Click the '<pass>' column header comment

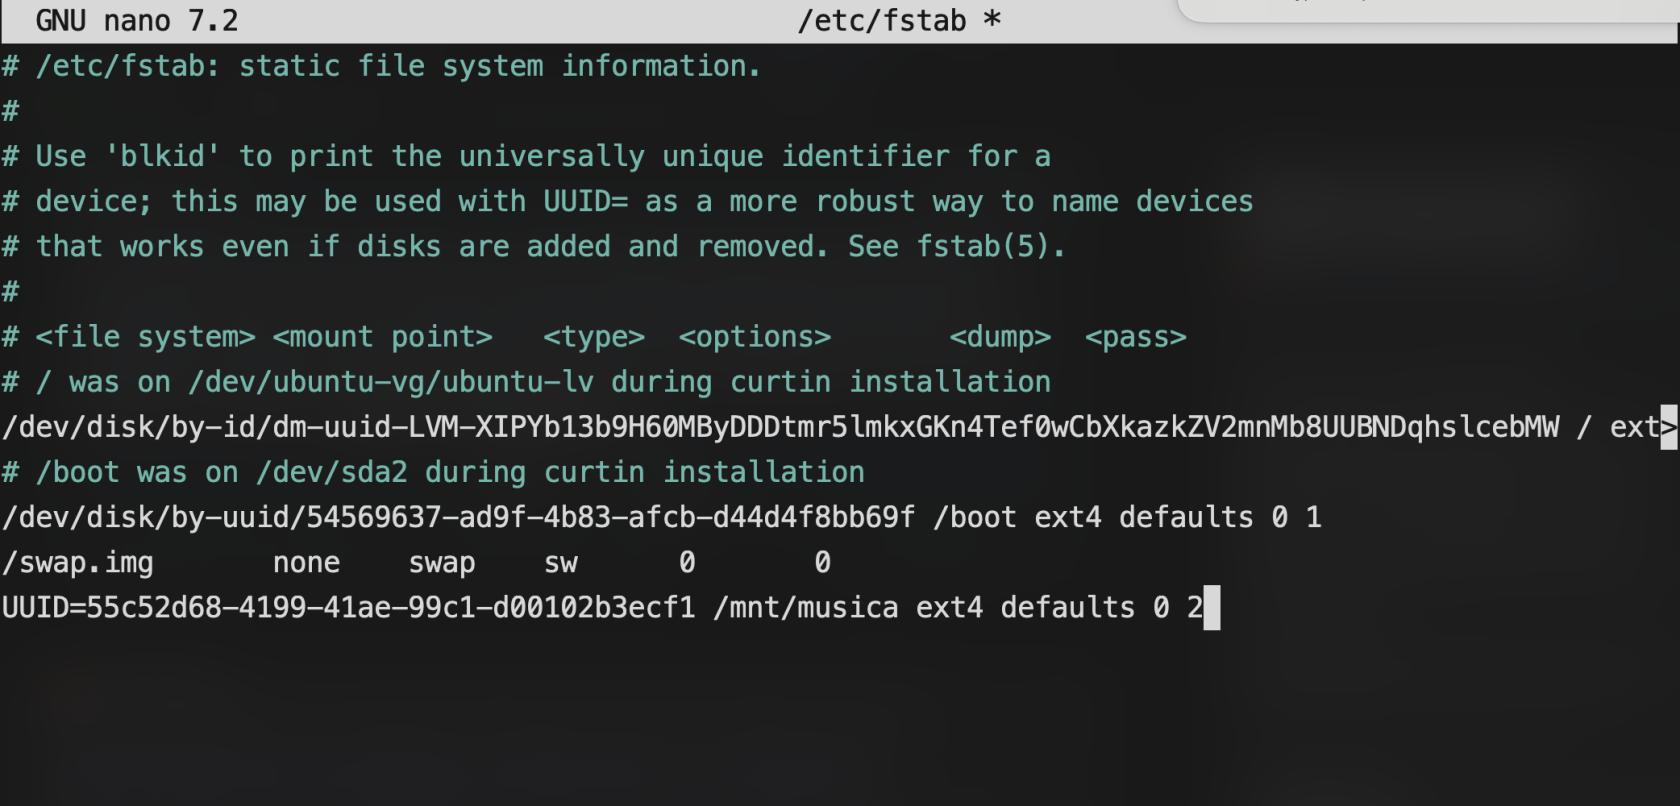point(1136,337)
